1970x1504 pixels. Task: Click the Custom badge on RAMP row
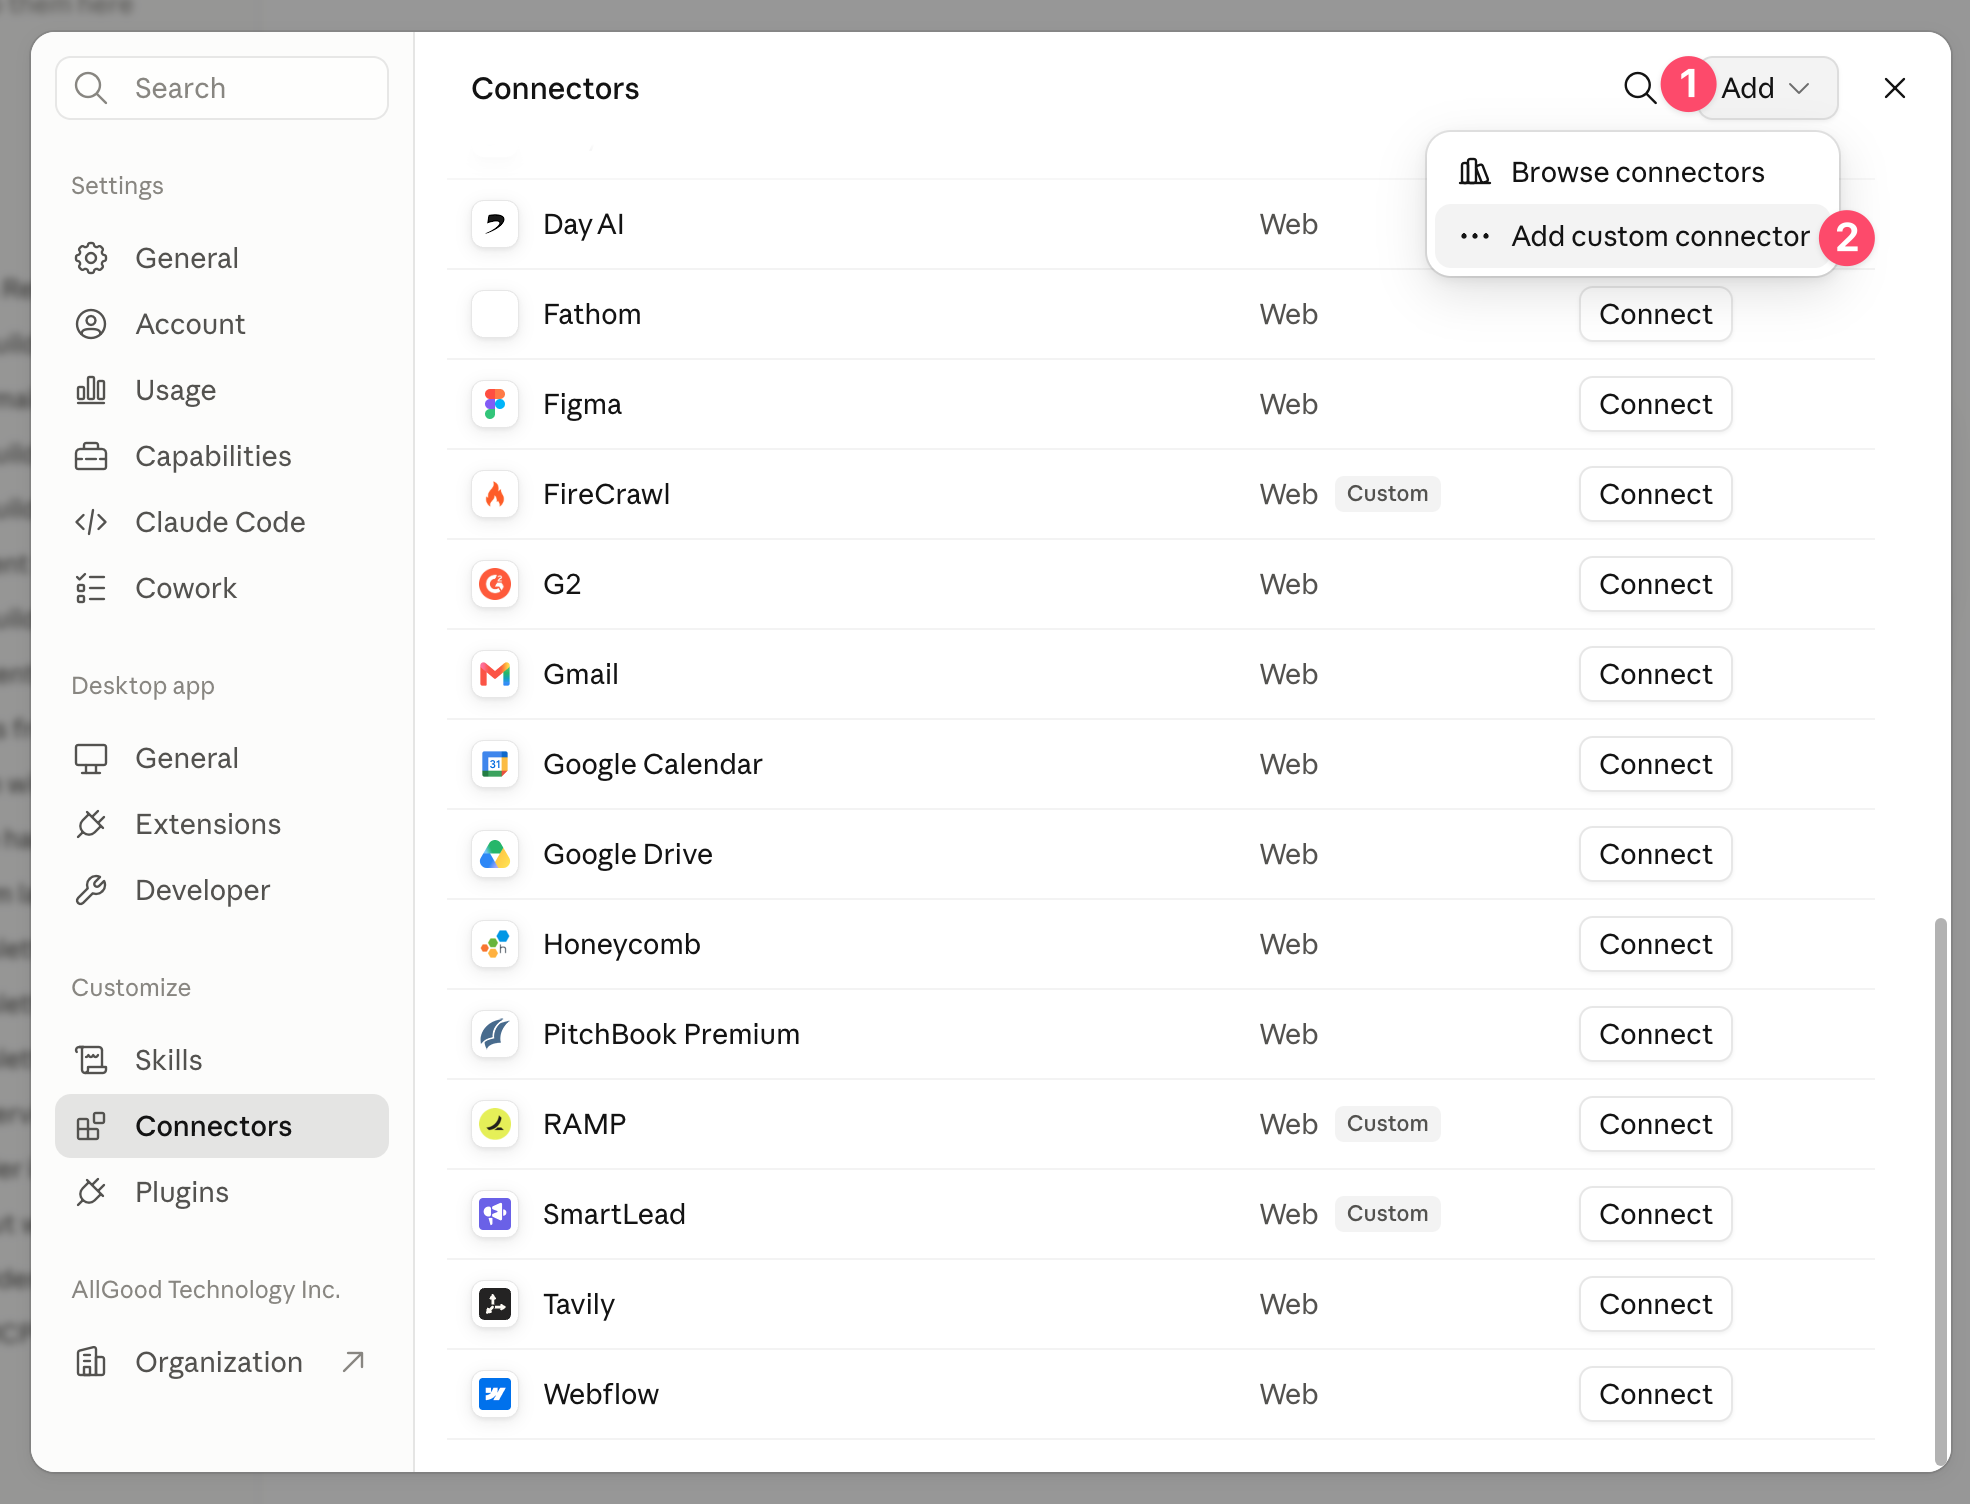1387,1124
